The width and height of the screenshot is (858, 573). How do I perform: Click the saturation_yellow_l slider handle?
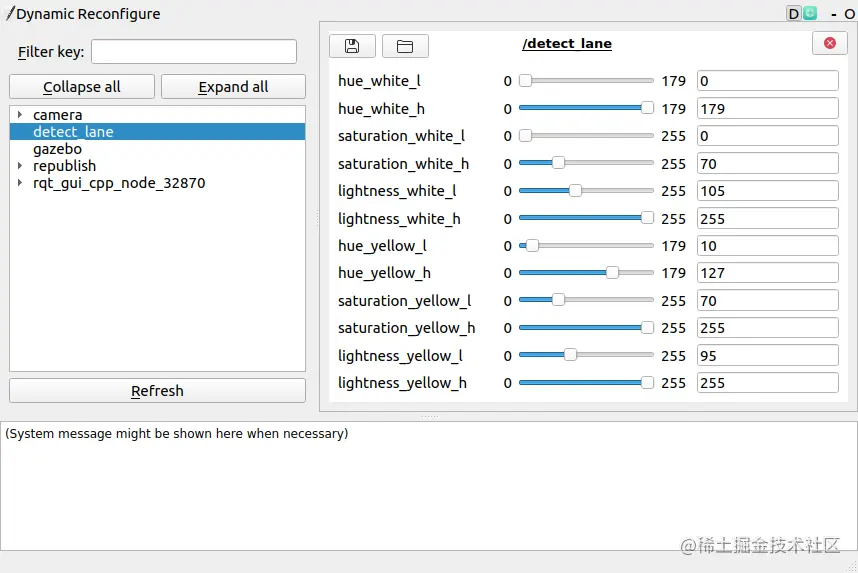[x=558, y=300]
